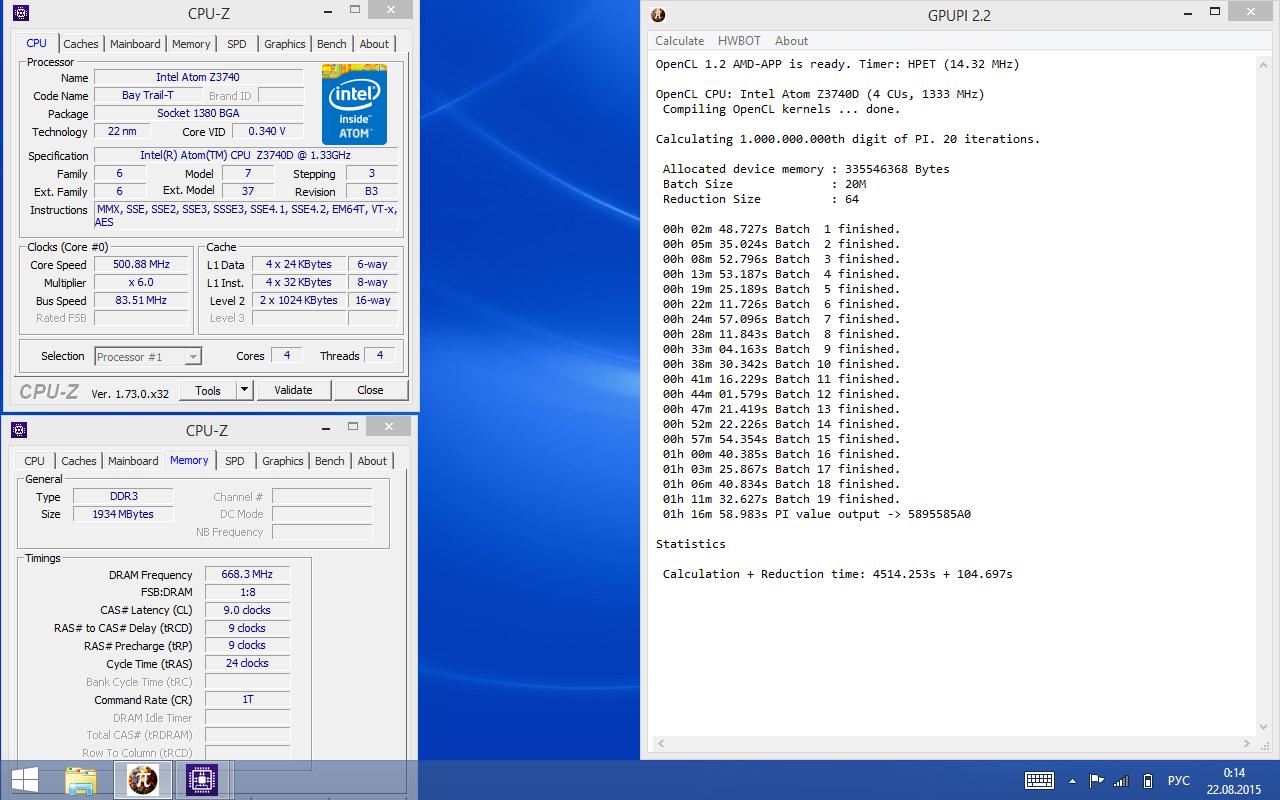This screenshot has width=1280, height=800.
Task: Click the DRAM Frequency value 668.3 MHz
Action: (x=247, y=574)
